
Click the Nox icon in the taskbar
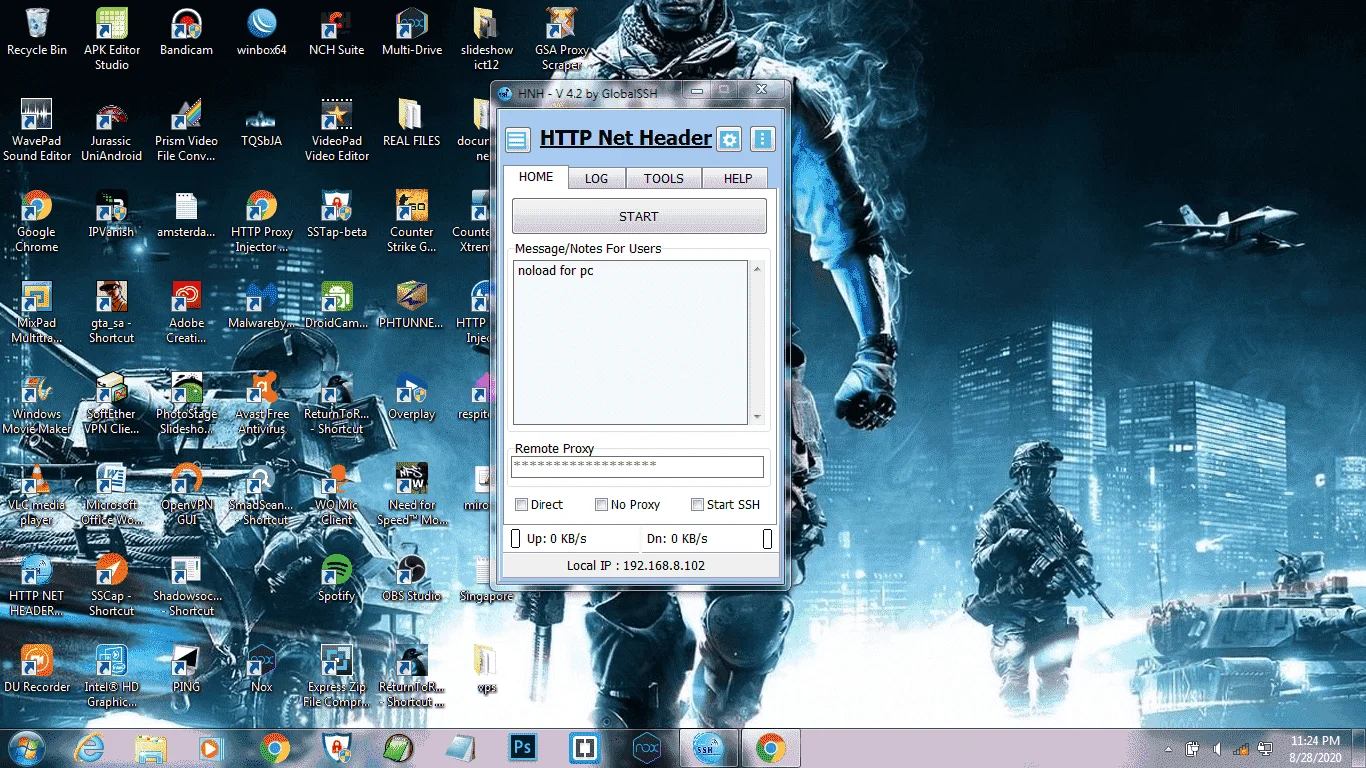pos(647,748)
